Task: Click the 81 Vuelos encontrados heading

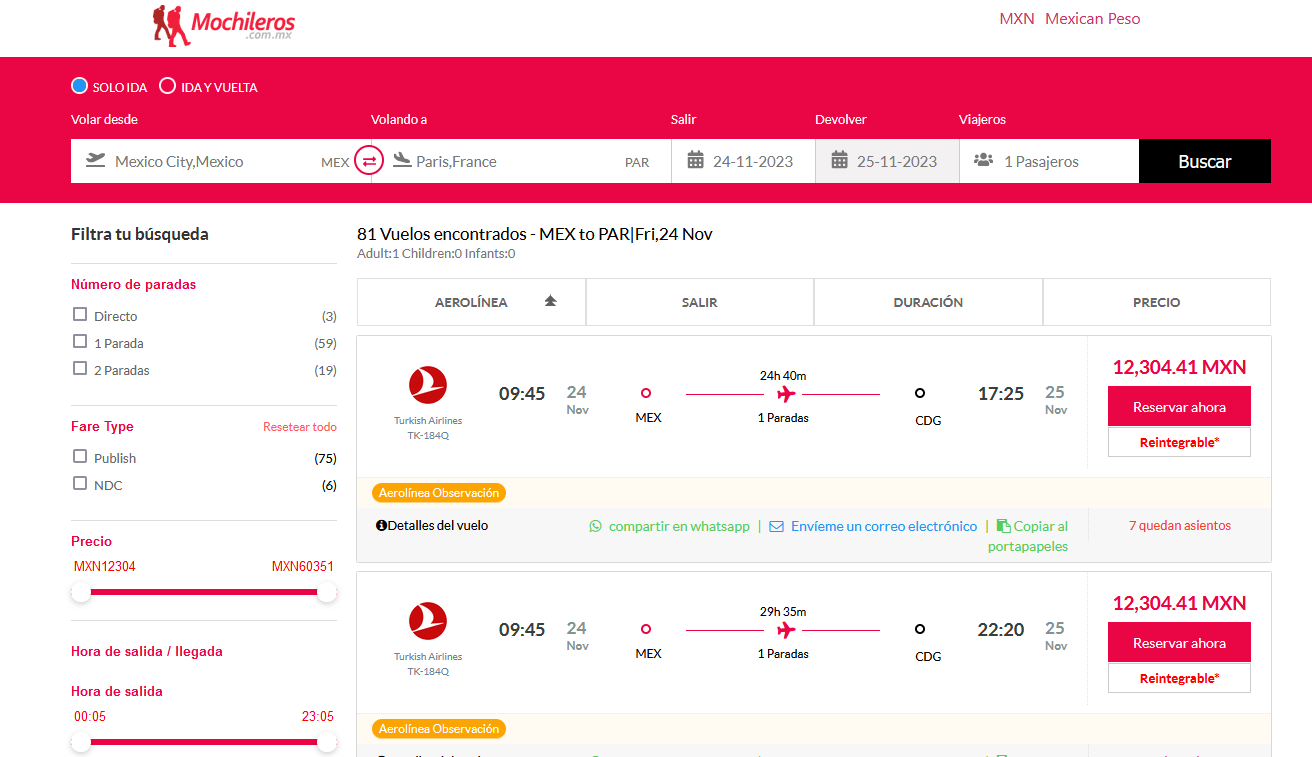Action: tap(535, 234)
